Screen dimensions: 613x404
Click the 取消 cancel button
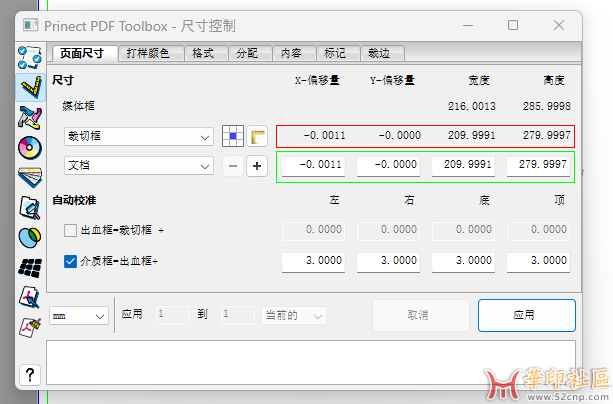[x=421, y=315]
